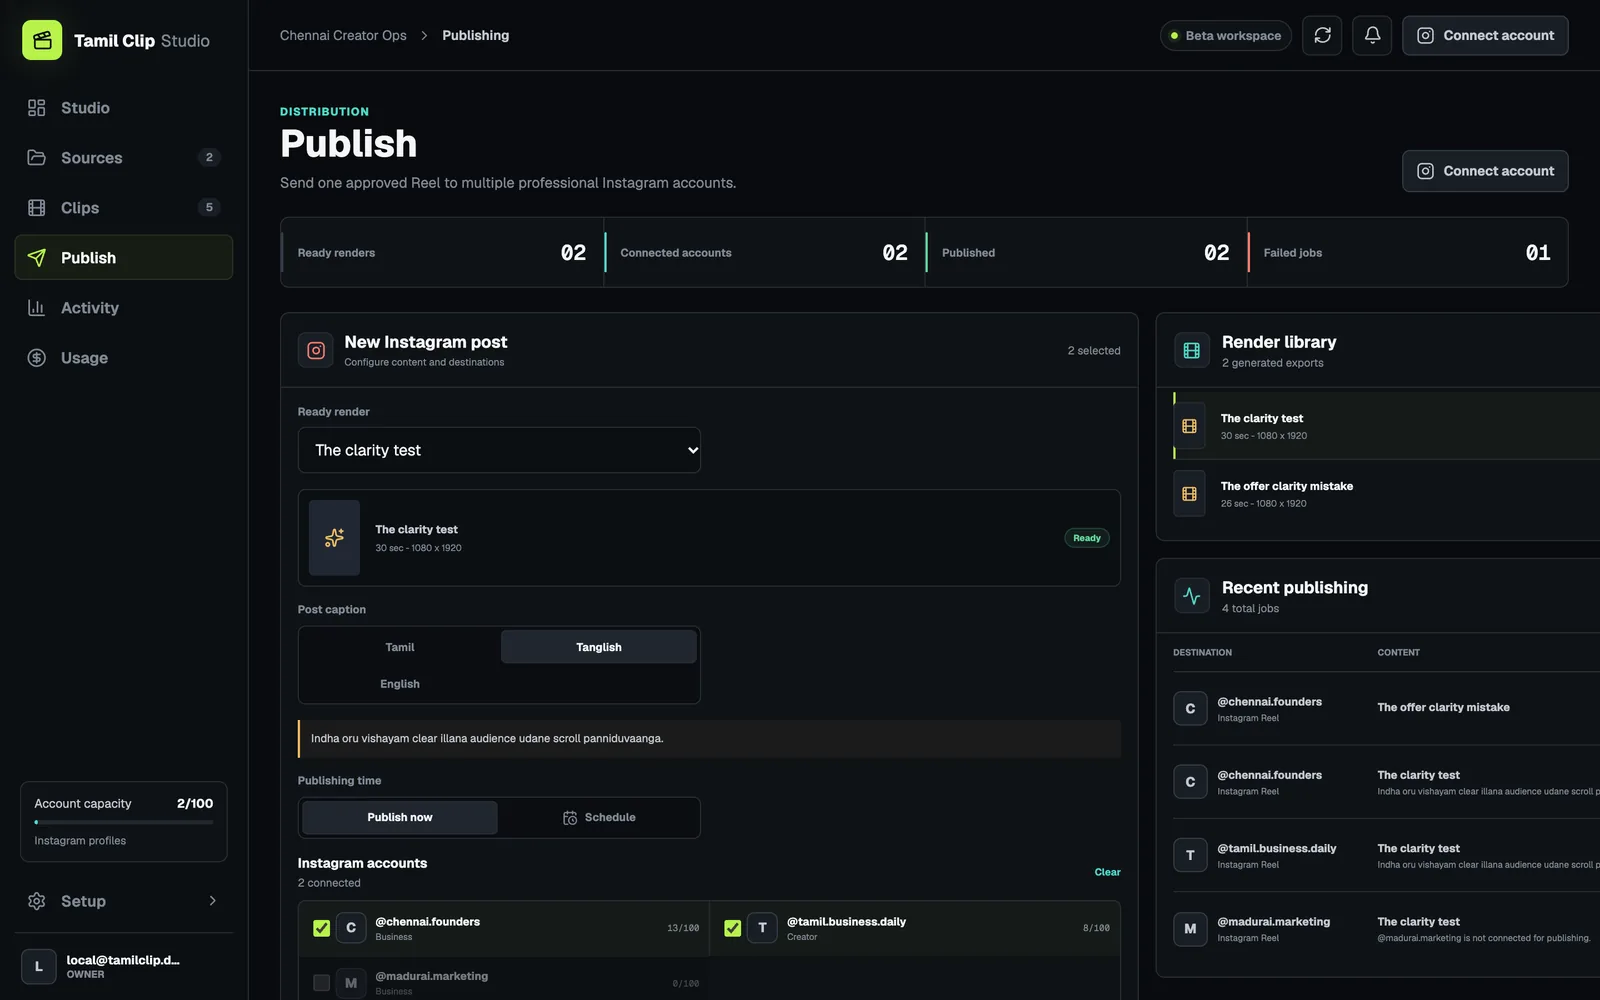Uncheck the @tamil.business.daily account checkbox

click(733, 928)
